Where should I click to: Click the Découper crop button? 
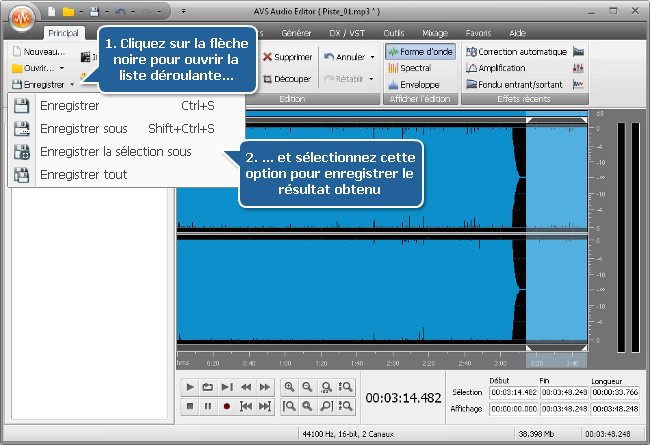click(288, 79)
